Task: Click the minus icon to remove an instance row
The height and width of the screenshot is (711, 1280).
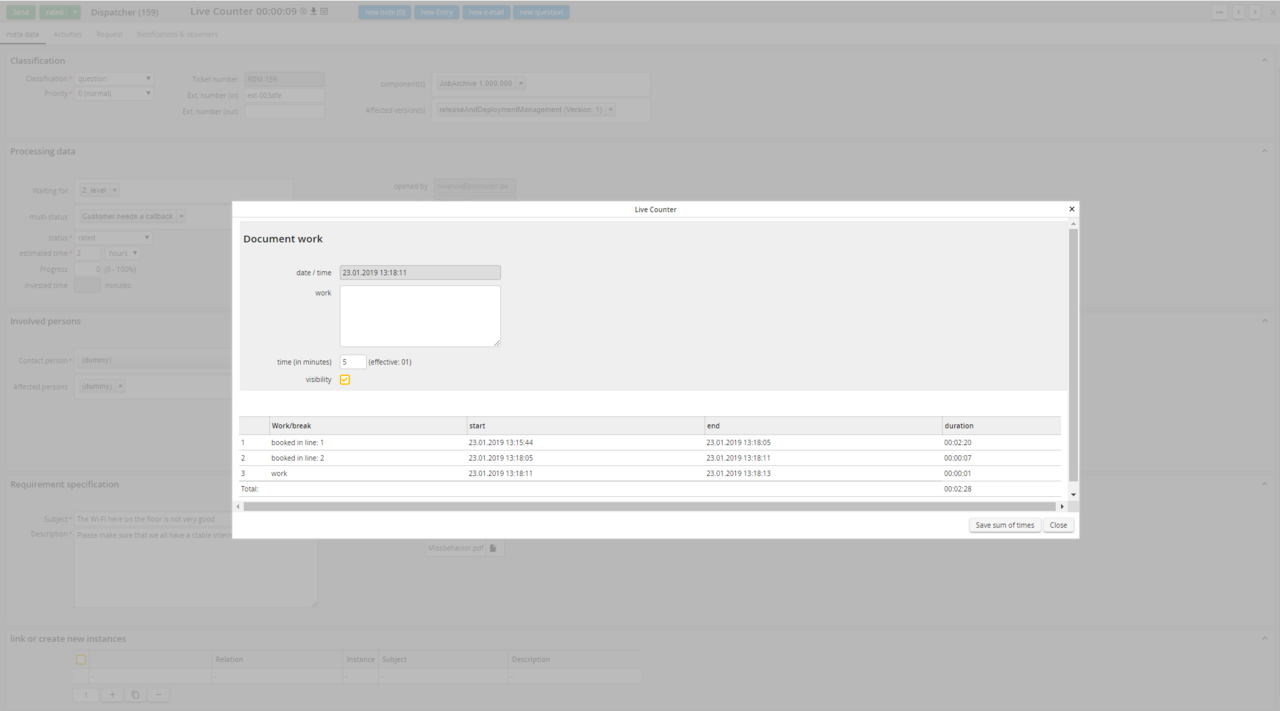Action: point(158,695)
